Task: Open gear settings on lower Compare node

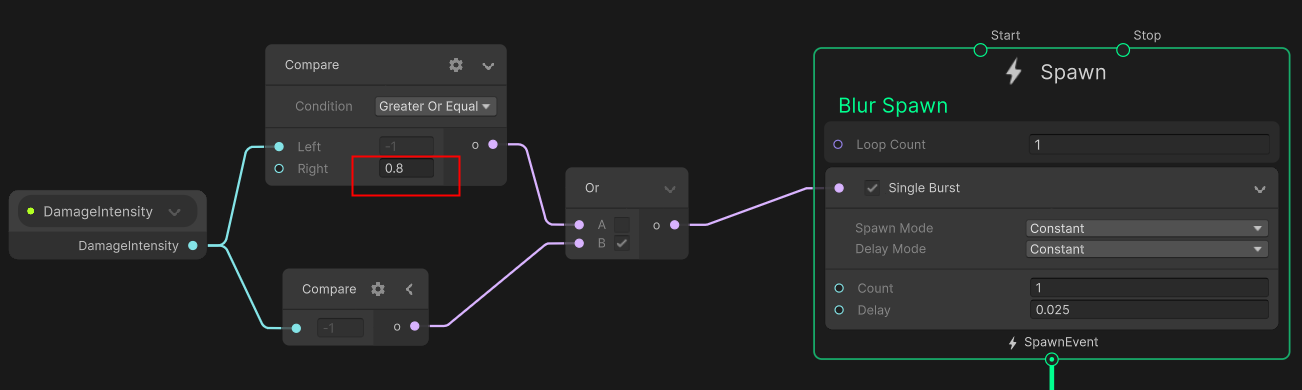Action: pyautogui.click(x=378, y=289)
